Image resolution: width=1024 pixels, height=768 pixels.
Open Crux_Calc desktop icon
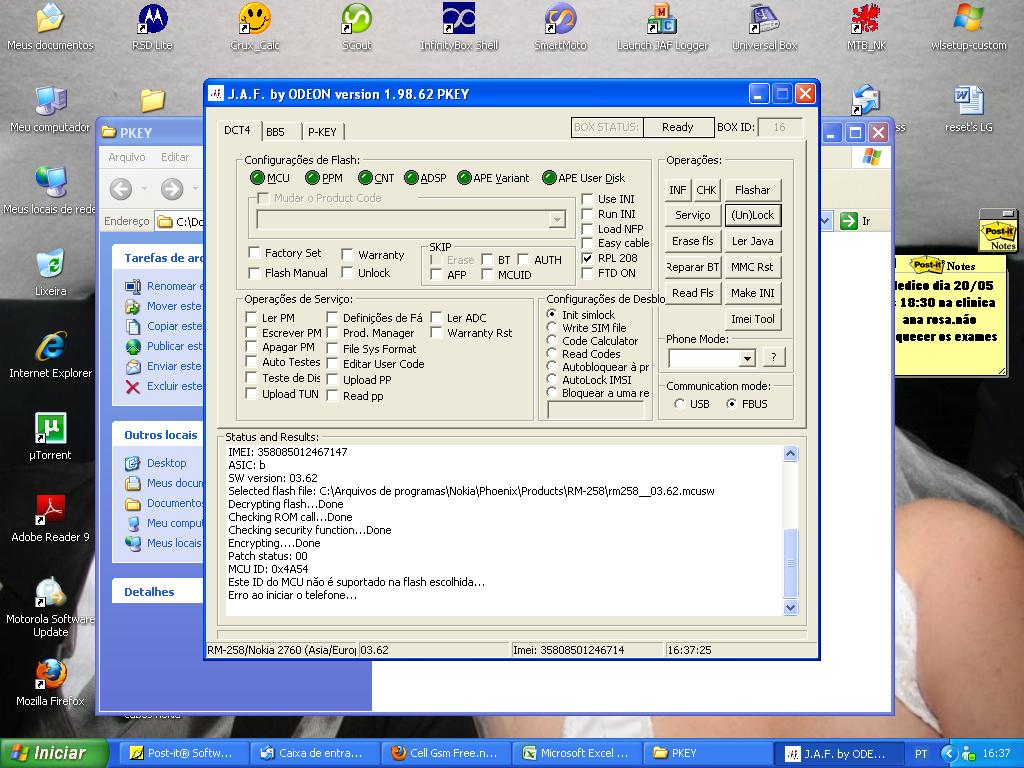[x=255, y=27]
